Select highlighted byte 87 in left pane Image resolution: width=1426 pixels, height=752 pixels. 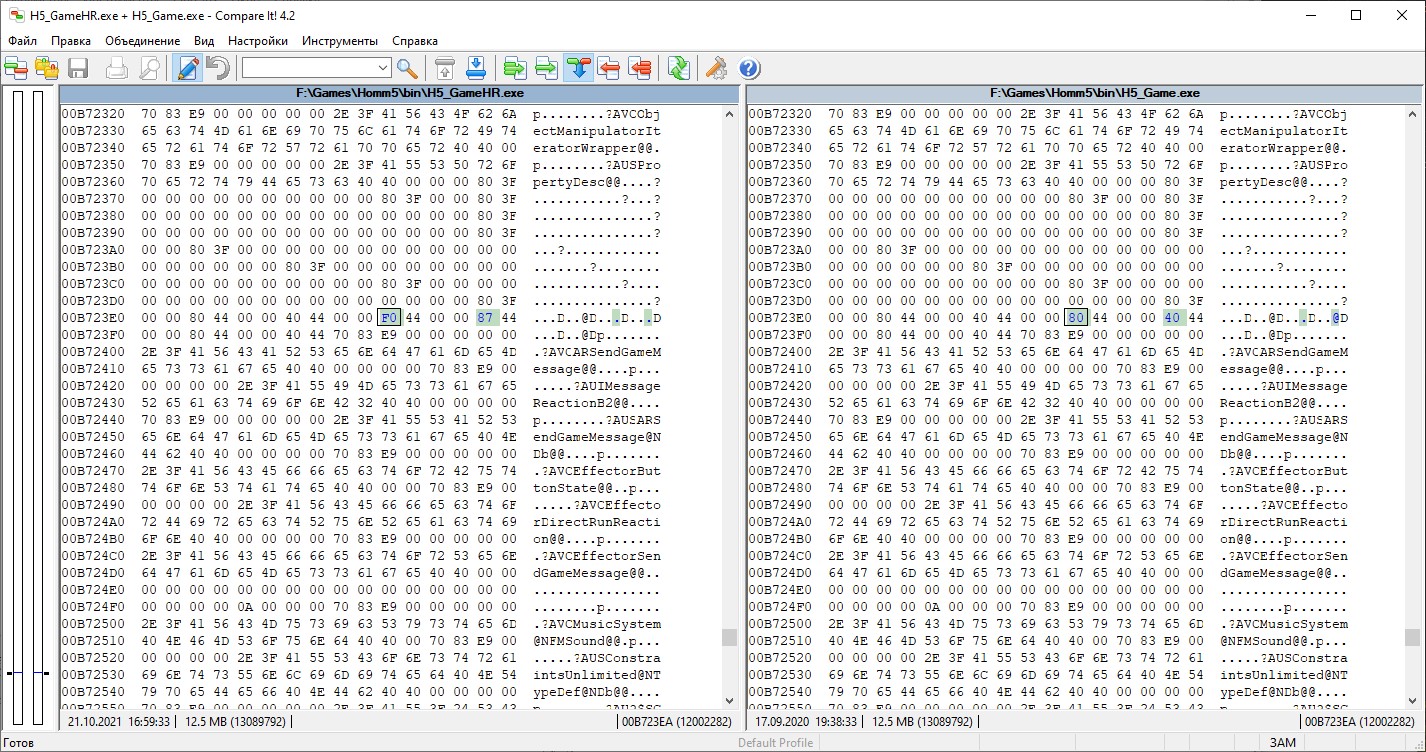pyautogui.click(x=486, y=317)
